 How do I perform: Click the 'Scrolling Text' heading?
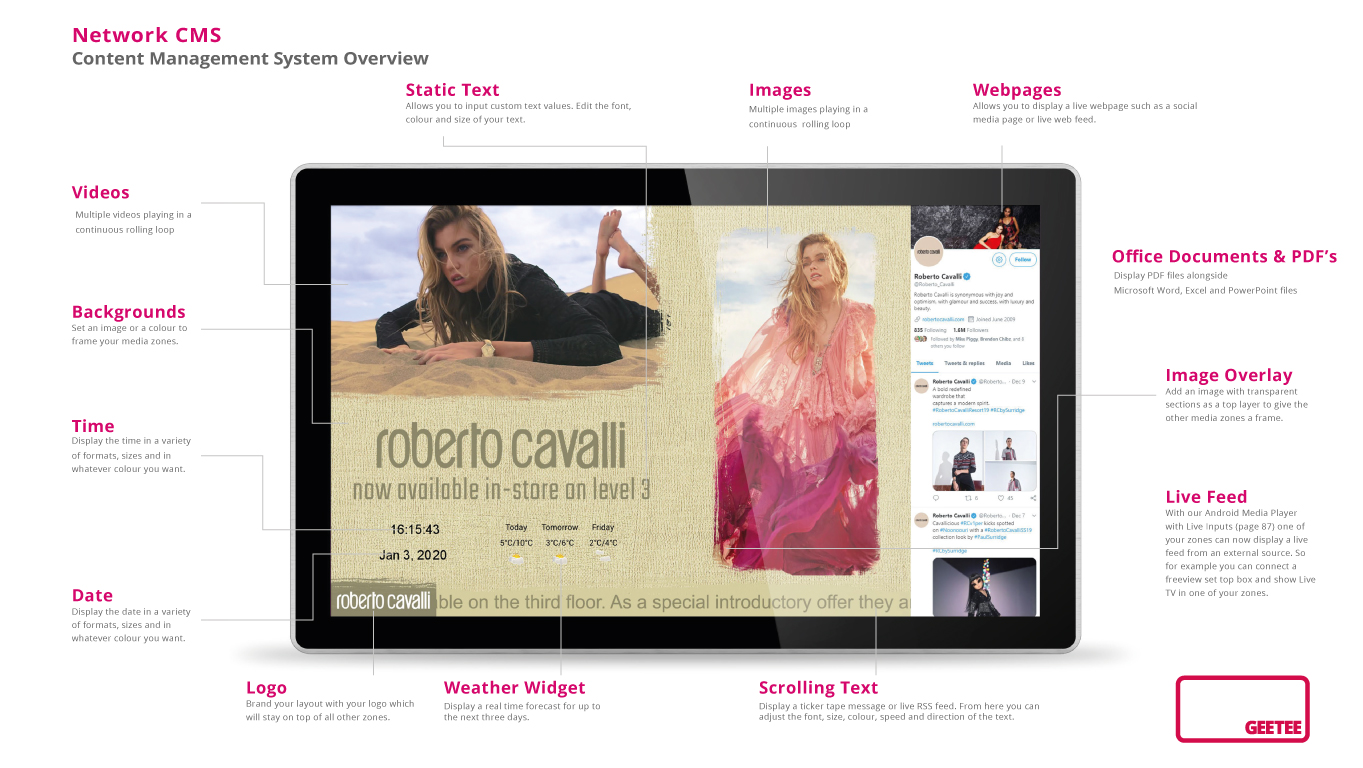pyautogui.click(x=818, y=688)
